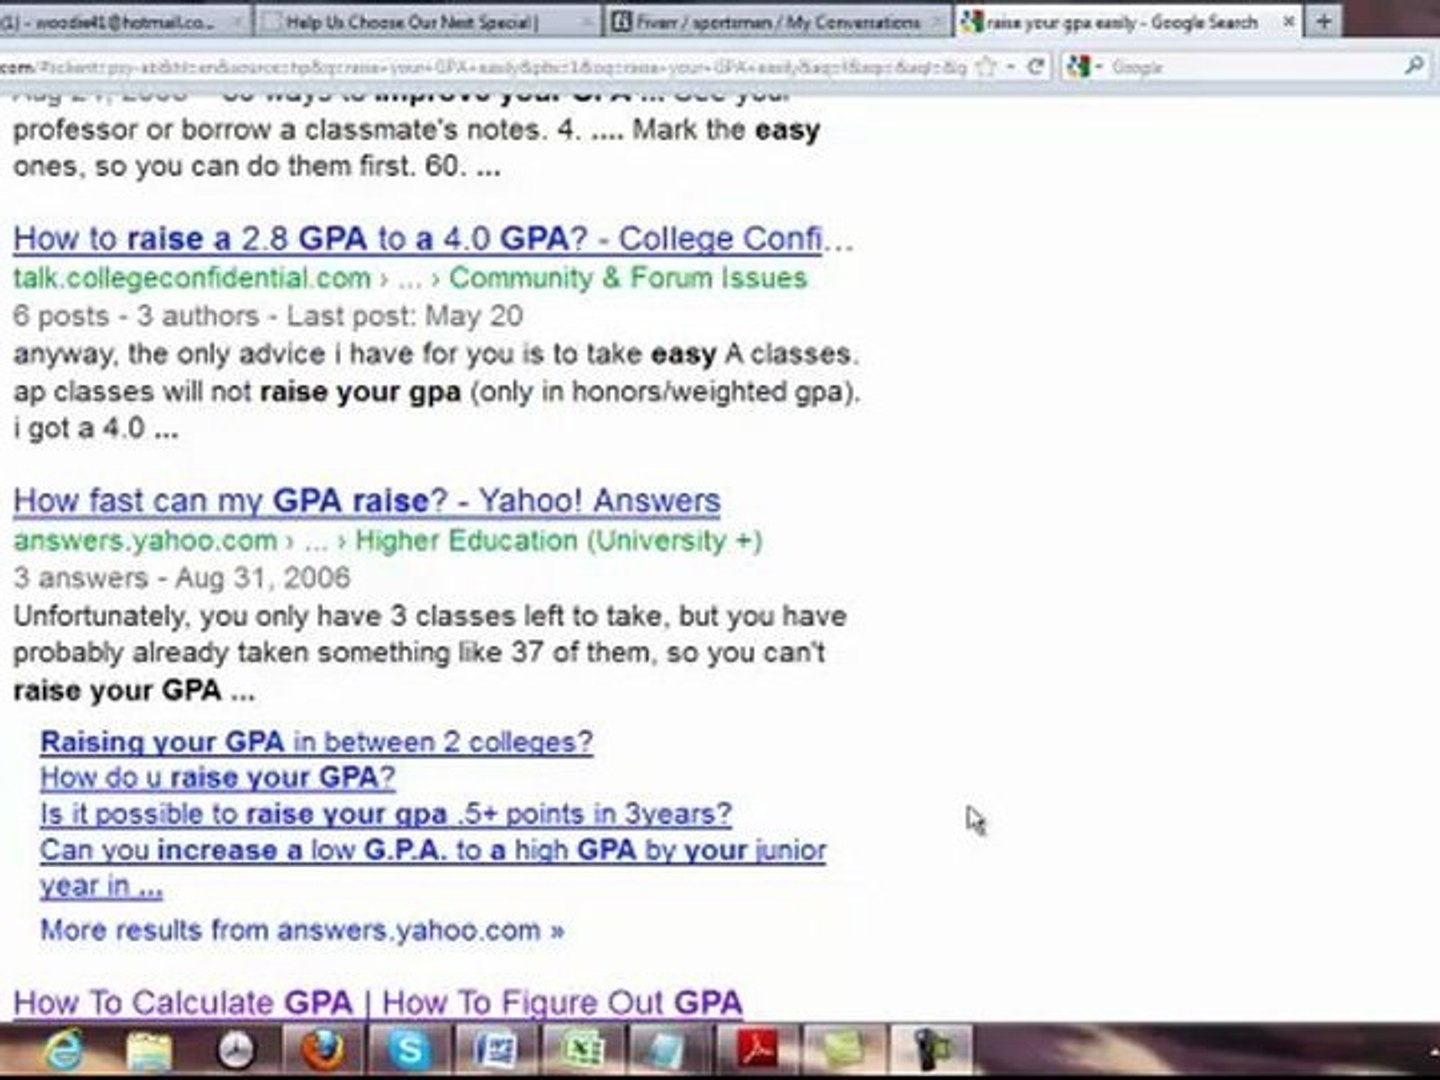Click the camcorder recorder icon in taskbar
Viewport: 1440px width, 1080px height.
(931, 1051)
